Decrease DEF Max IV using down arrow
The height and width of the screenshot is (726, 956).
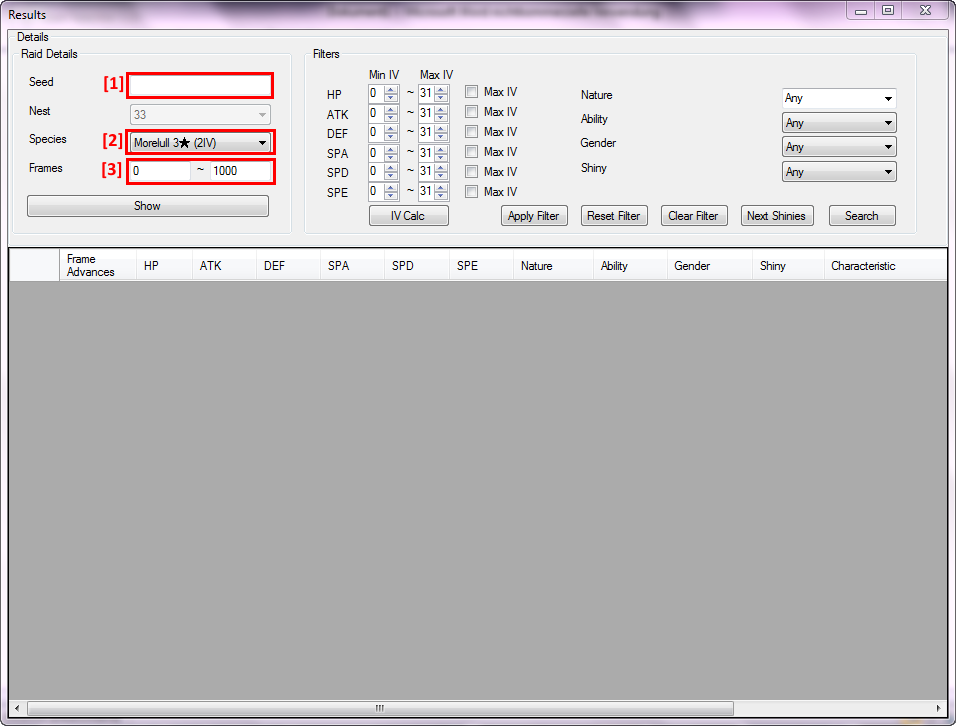(440, 135)
